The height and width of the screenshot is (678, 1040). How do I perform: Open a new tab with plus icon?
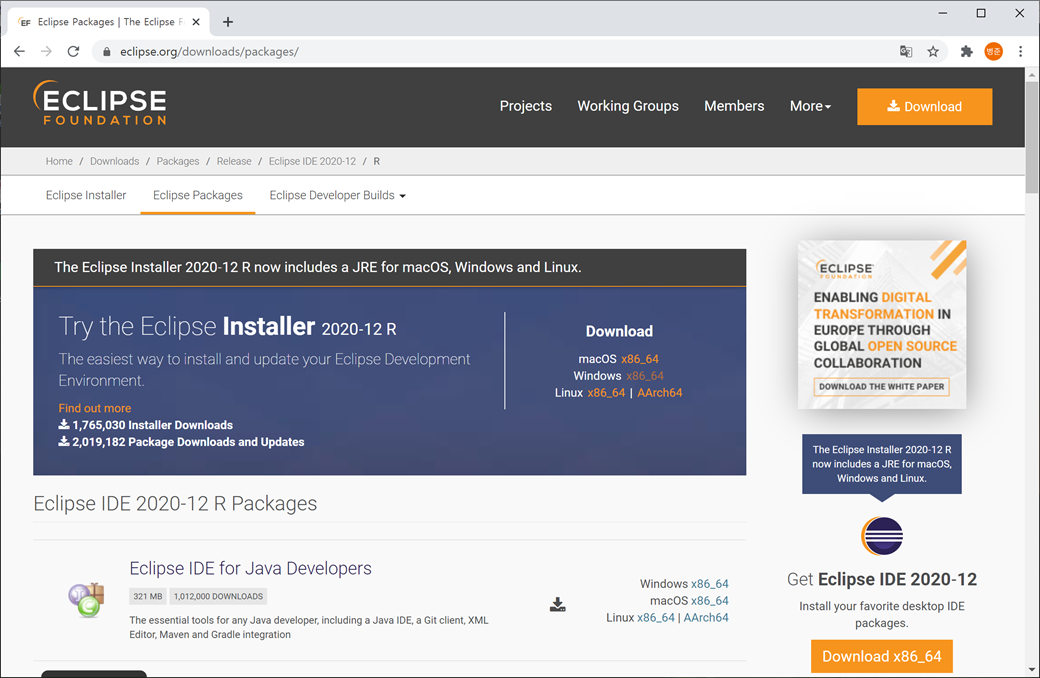pyautogui.click(x=228, y=22)
